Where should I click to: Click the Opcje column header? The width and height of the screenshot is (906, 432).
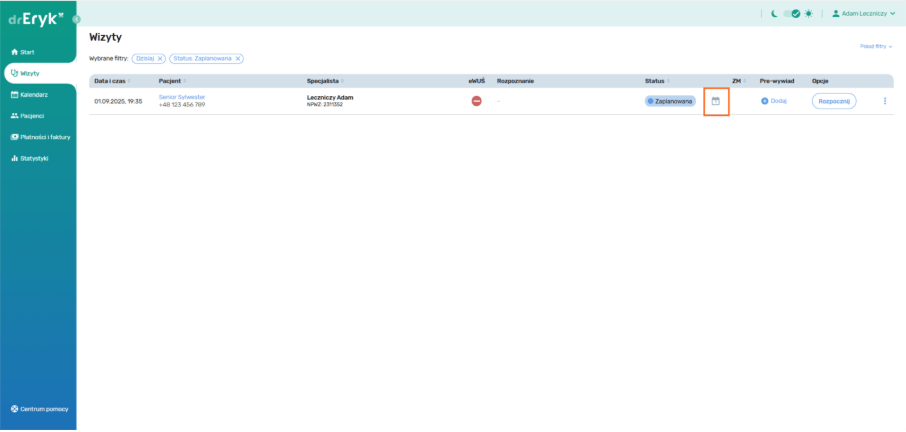click(x=820, y=81)
